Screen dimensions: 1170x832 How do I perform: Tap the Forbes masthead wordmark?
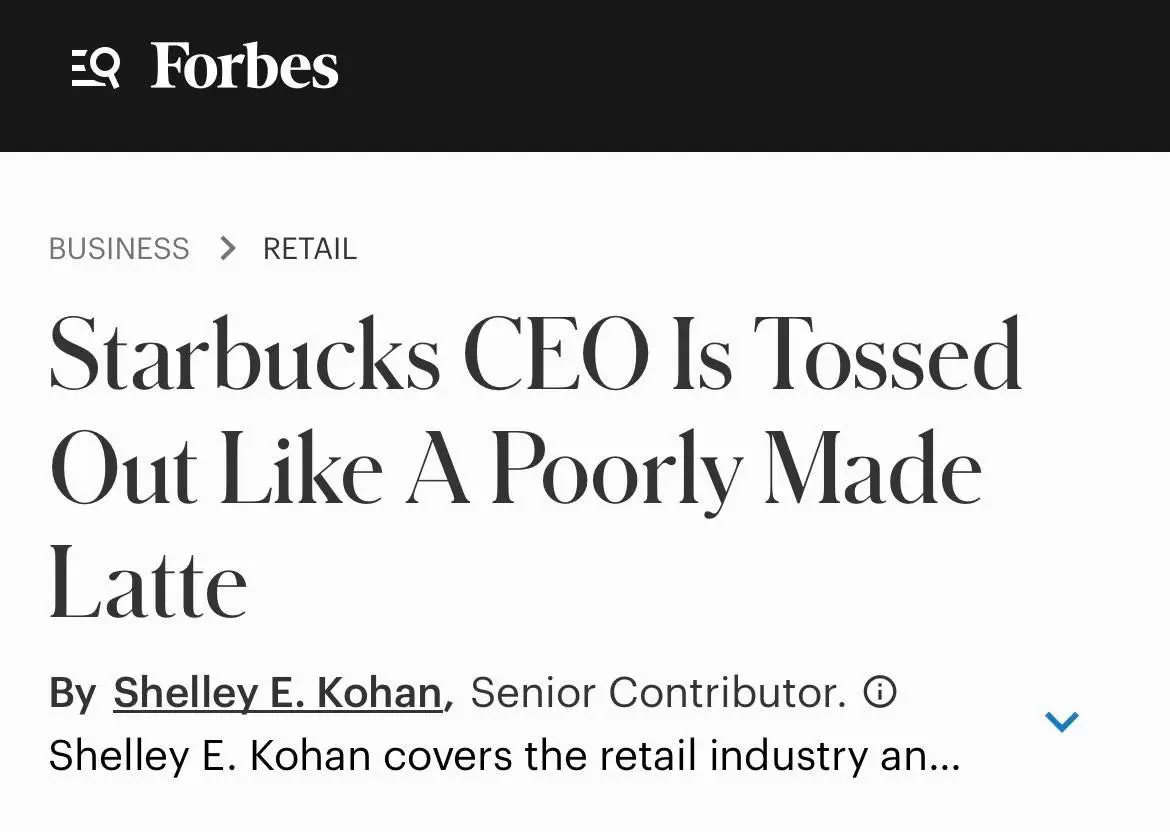(243, 68)
